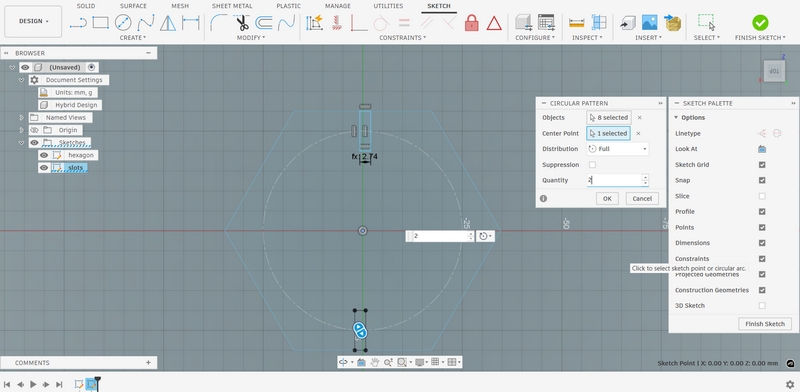The height and width of the screenshot is (392, 800).
Task: Click the Finish Sketch palette button
Action: [765, 324]
